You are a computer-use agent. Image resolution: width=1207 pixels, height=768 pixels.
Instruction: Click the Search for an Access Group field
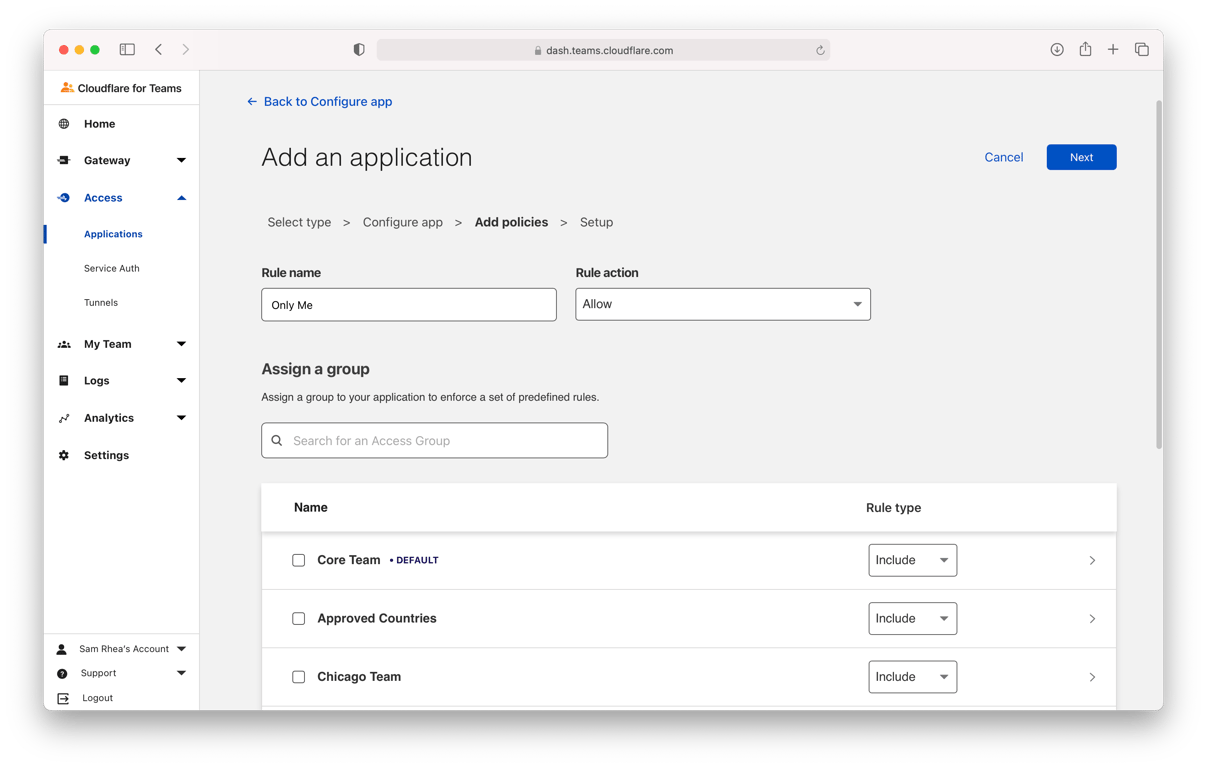pyautogui.click(x=434, y=440)
